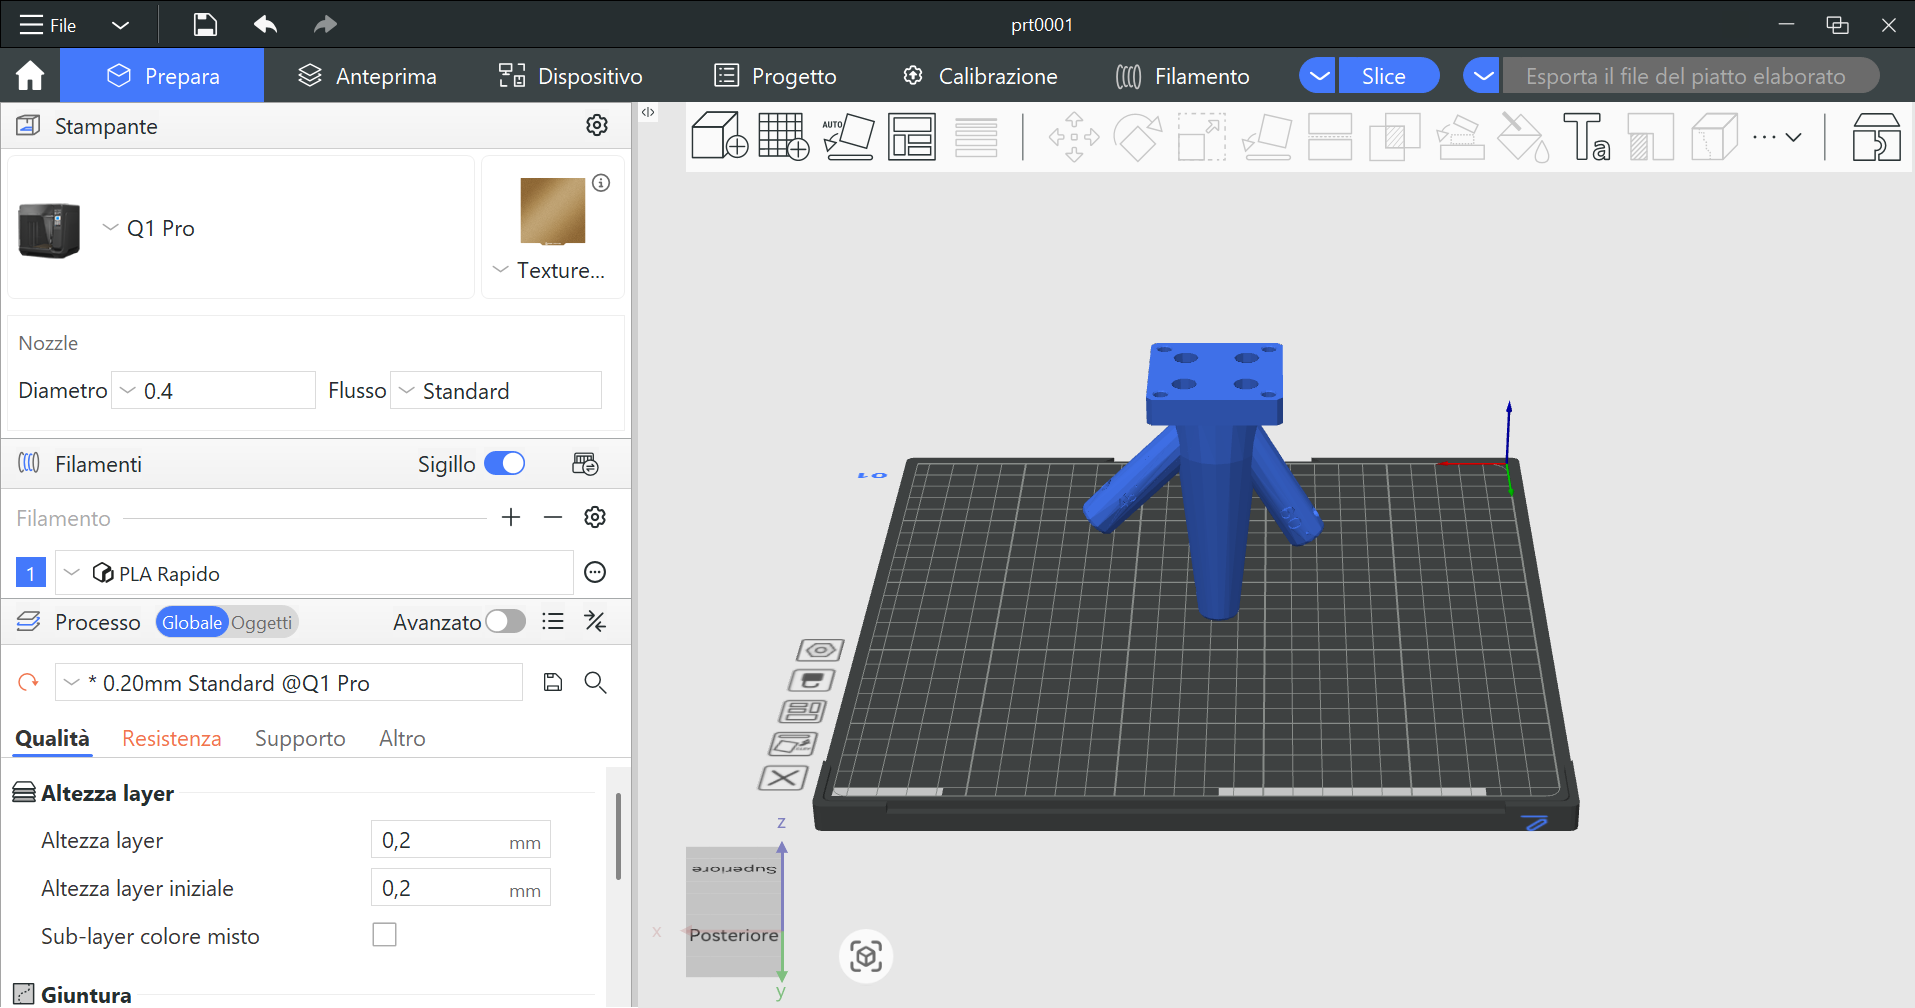Open the File menu dropdown arrow

point(120,25)
